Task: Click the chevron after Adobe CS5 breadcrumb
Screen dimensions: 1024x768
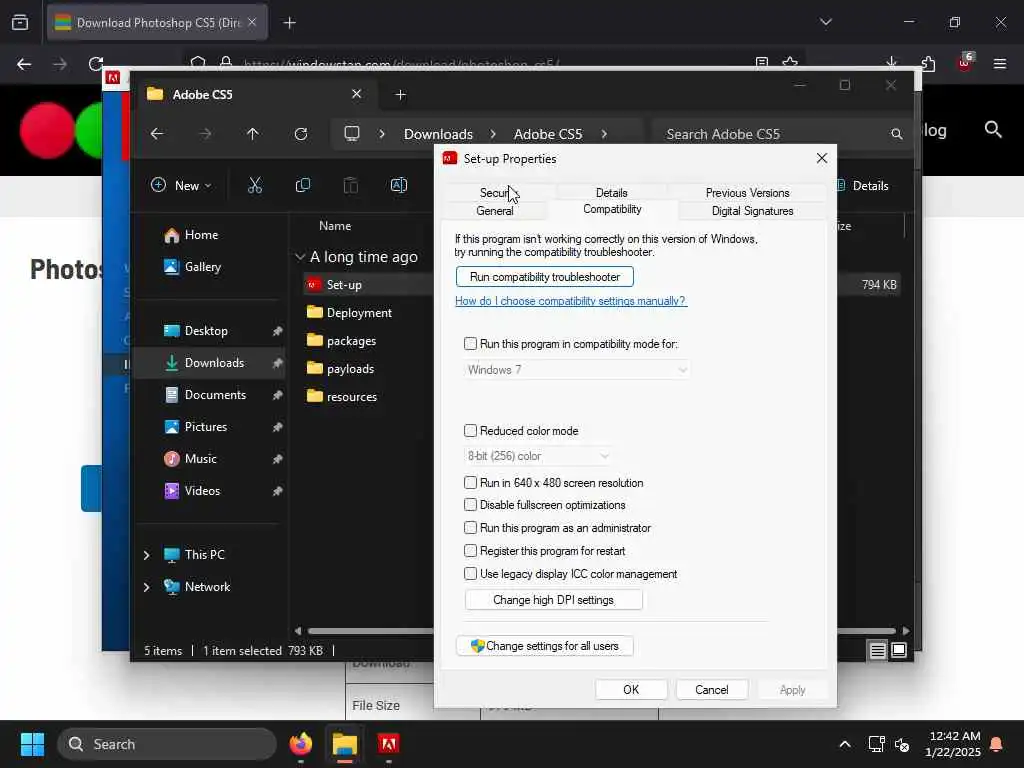Action: tap(604, 134)
